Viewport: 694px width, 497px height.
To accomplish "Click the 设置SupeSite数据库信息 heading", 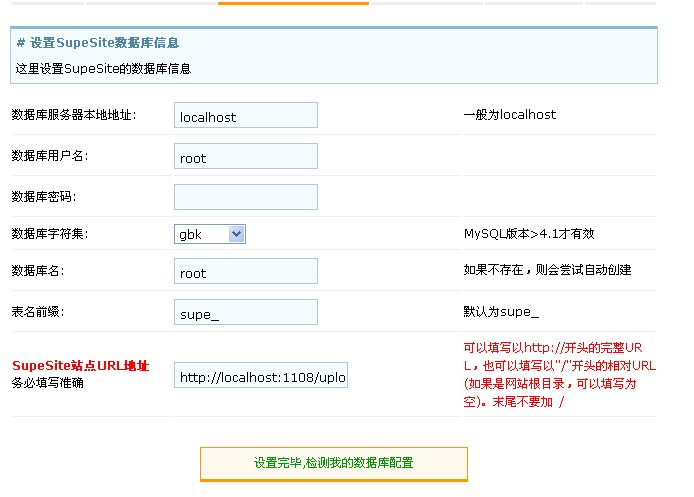I will pyautogui.click(x=98, y=43).
